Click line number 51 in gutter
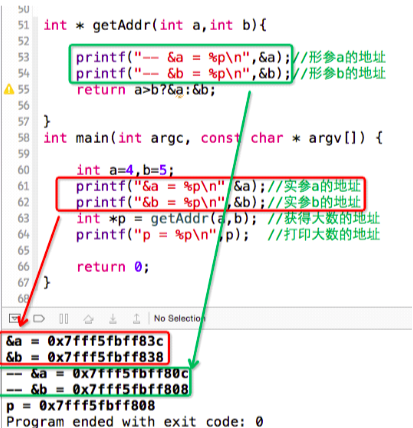 point(23,25)
